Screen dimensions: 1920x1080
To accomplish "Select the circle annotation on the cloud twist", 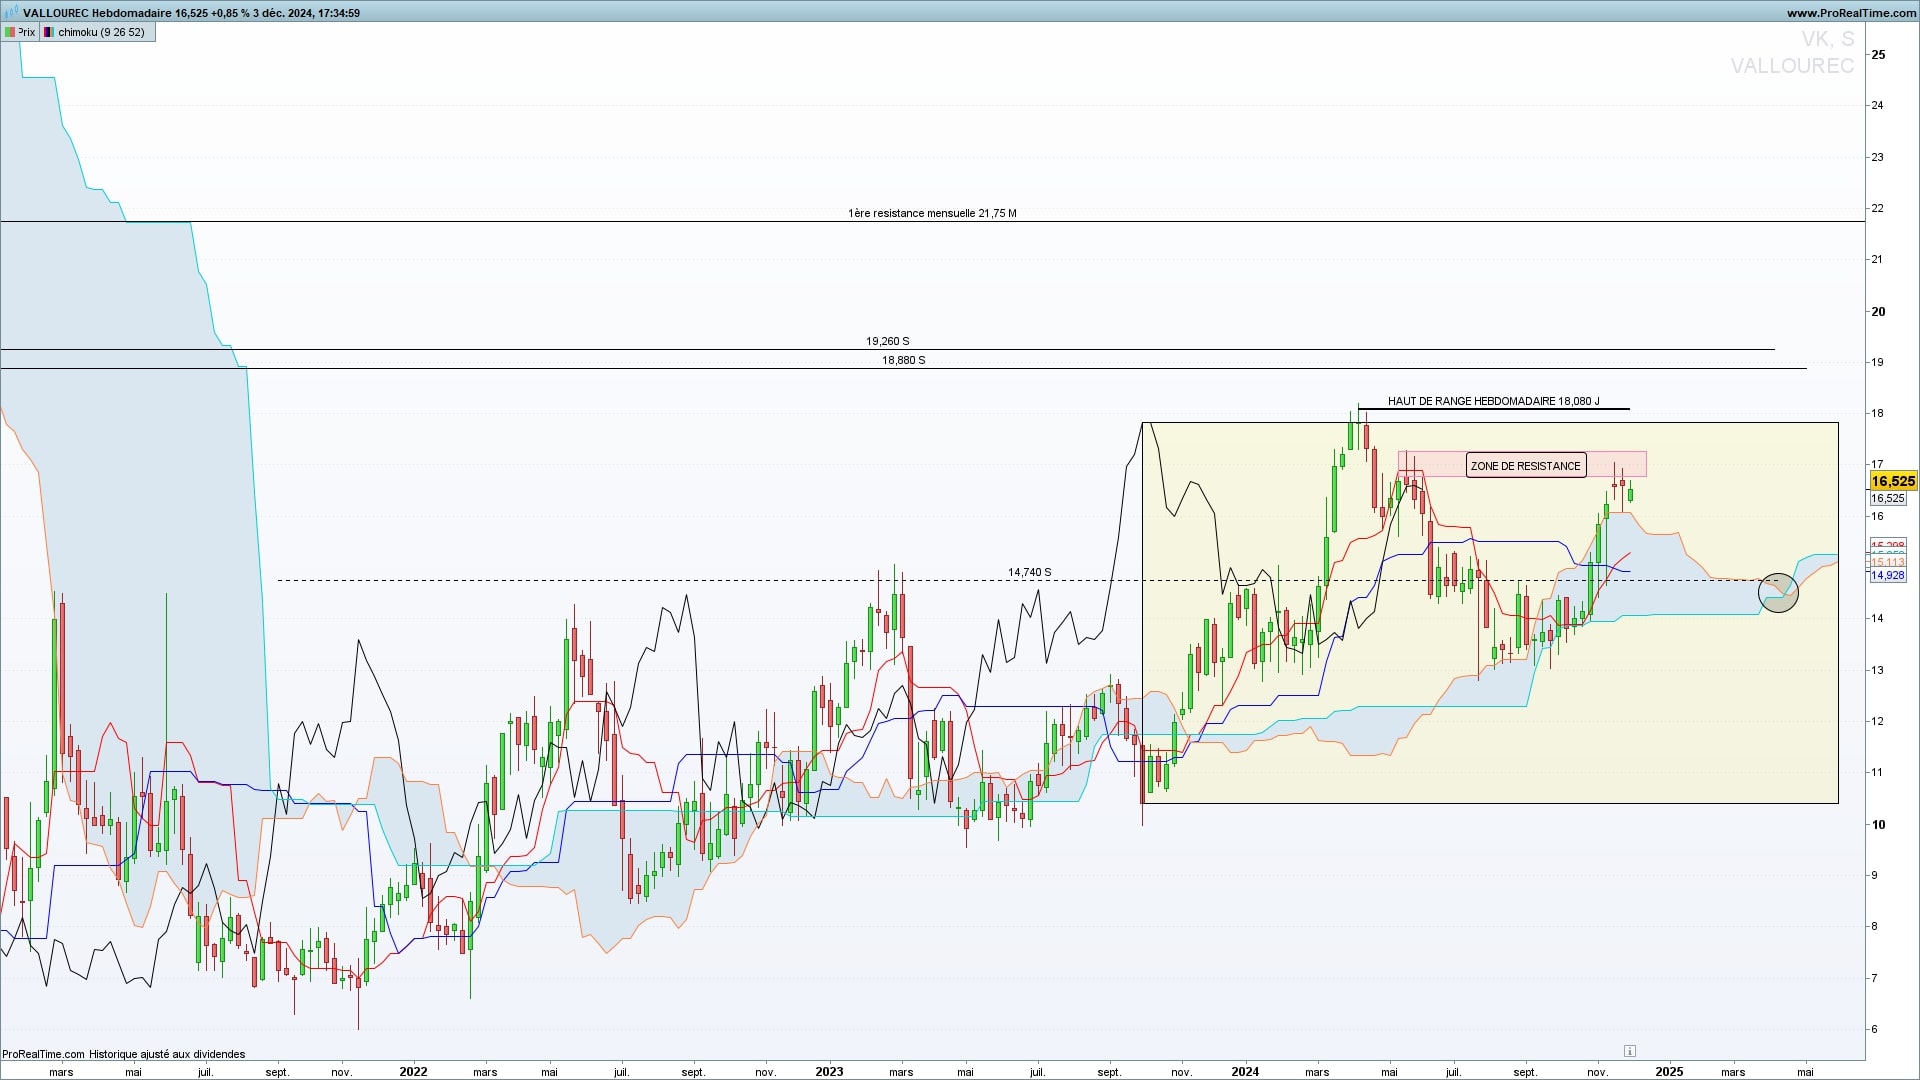I will coord(1778,593).
